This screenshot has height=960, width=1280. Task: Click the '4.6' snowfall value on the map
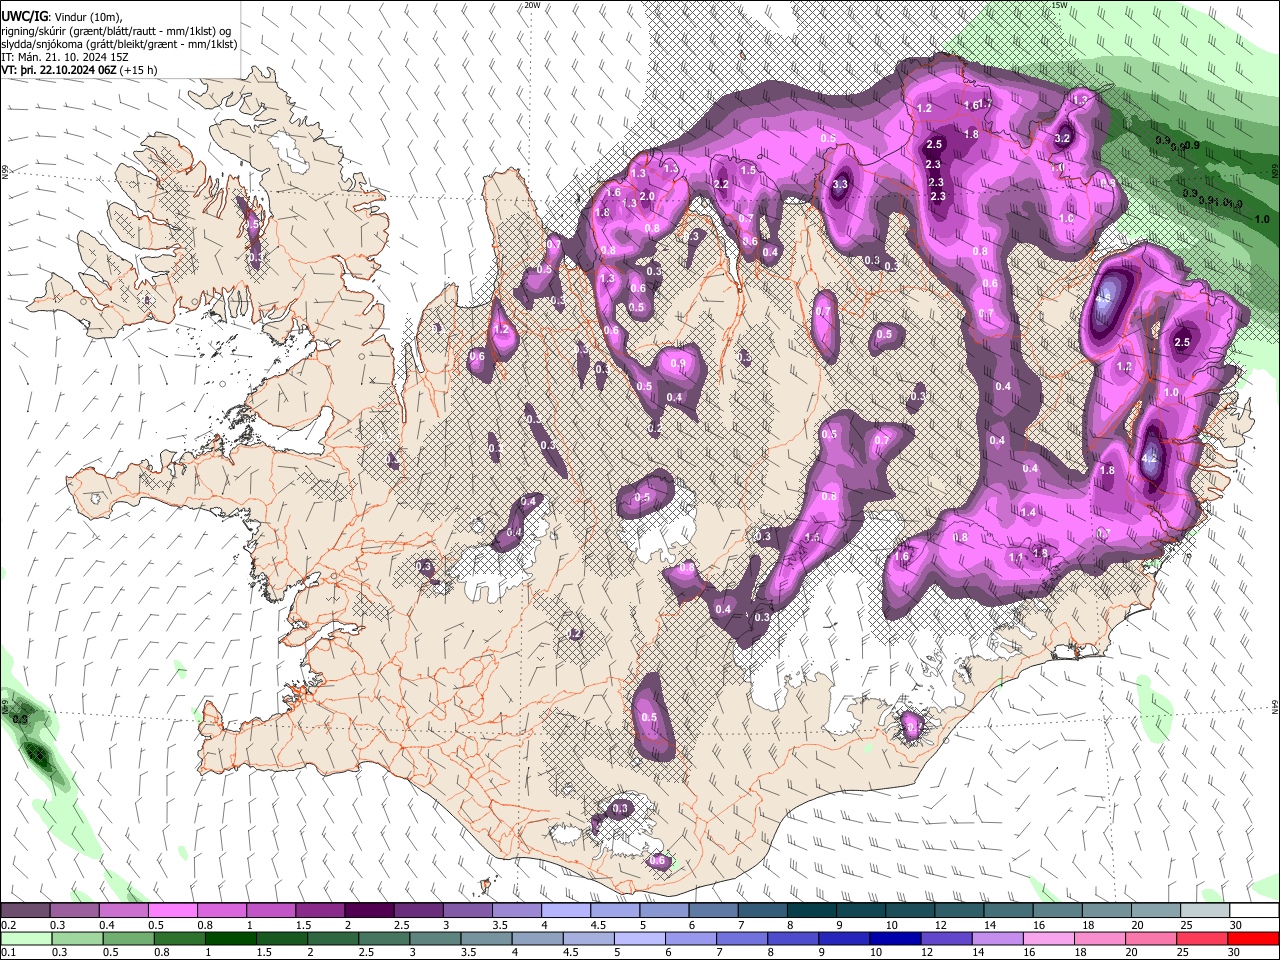click(x=1104, y=298)
